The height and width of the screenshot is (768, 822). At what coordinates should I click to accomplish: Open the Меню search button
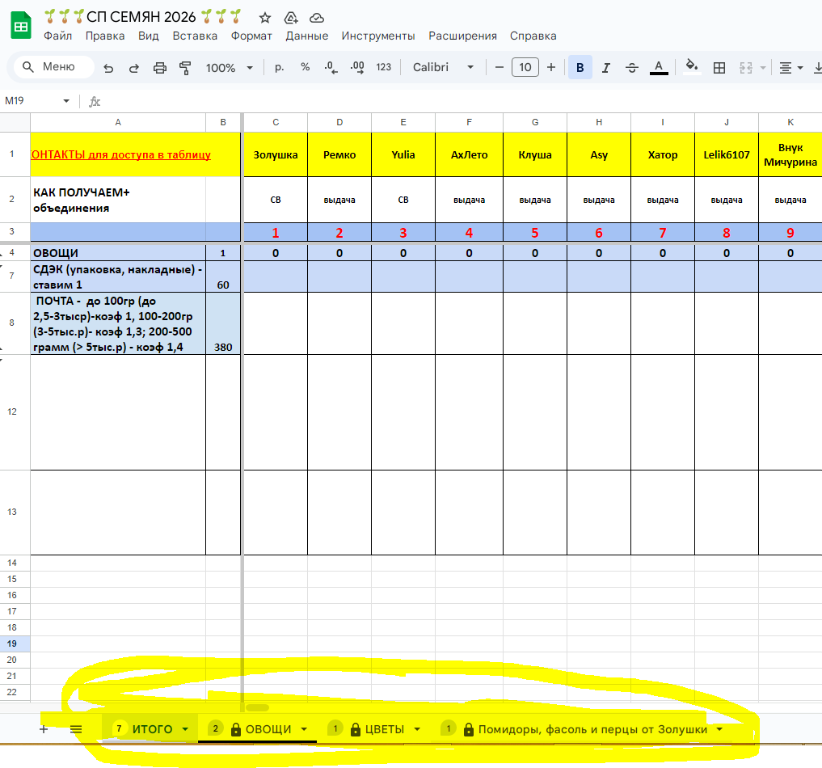click(x=50, y=67)
